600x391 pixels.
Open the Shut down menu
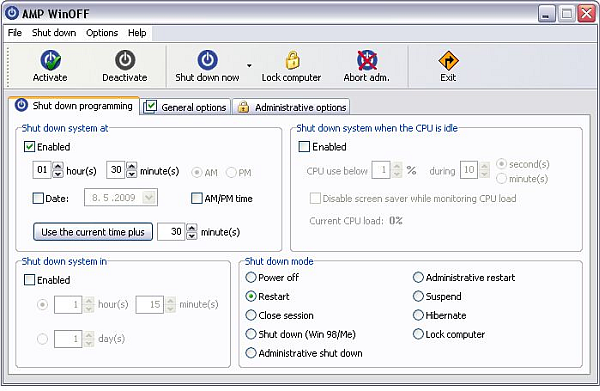54,33
